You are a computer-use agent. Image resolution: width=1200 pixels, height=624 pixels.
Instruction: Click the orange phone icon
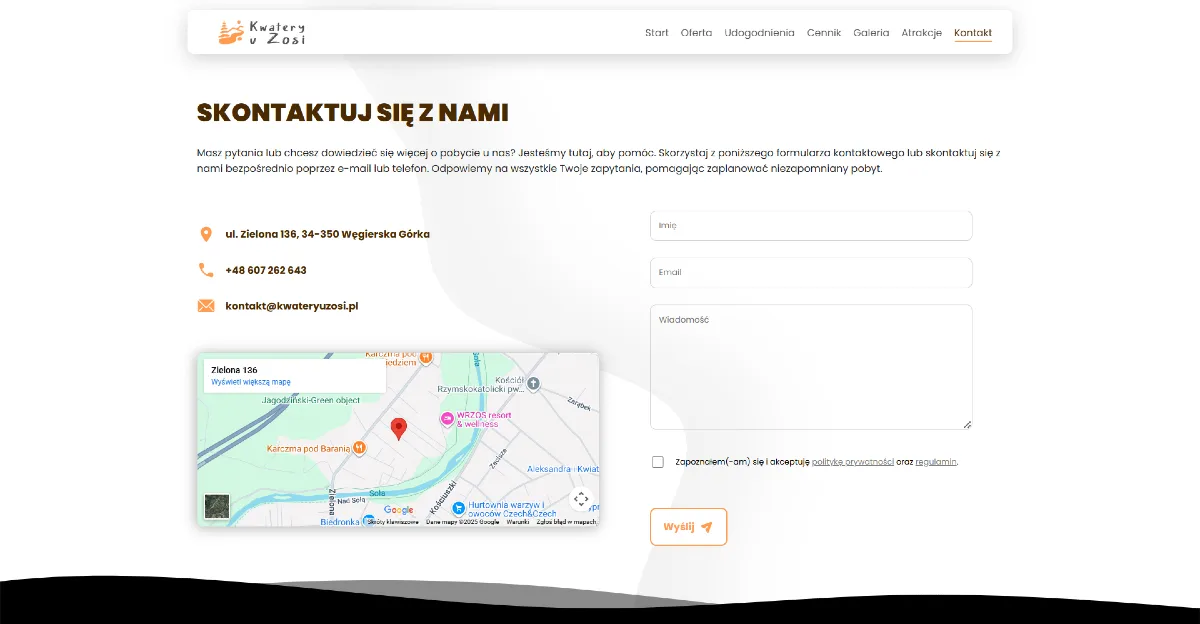point(206,270)
